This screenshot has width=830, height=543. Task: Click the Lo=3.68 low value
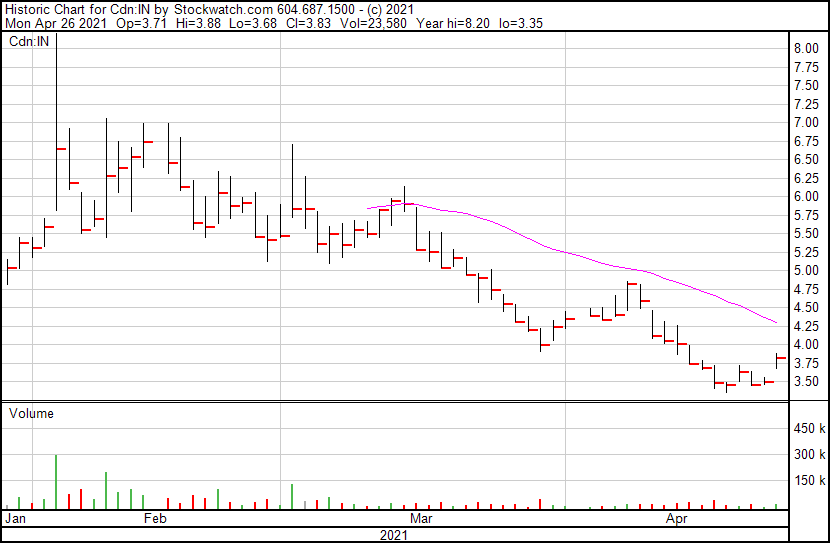(x=254, y=23)
